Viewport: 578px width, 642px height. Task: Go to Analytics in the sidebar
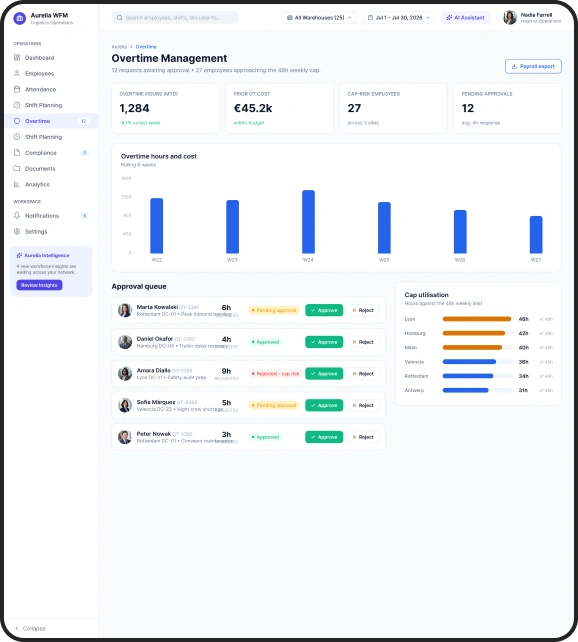pos(51,184)
